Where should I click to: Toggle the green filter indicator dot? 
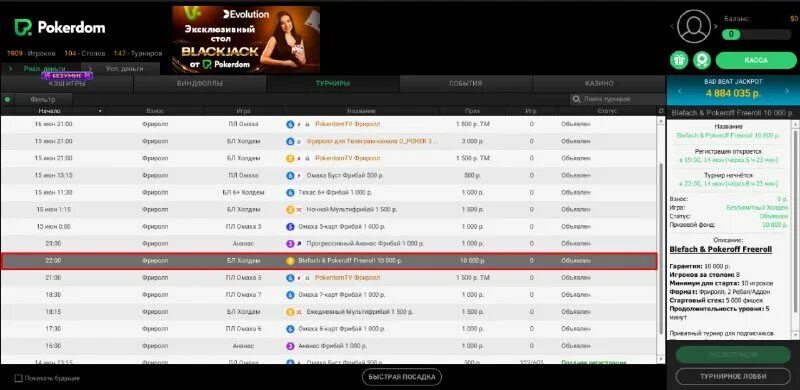[x=7, y=100]
